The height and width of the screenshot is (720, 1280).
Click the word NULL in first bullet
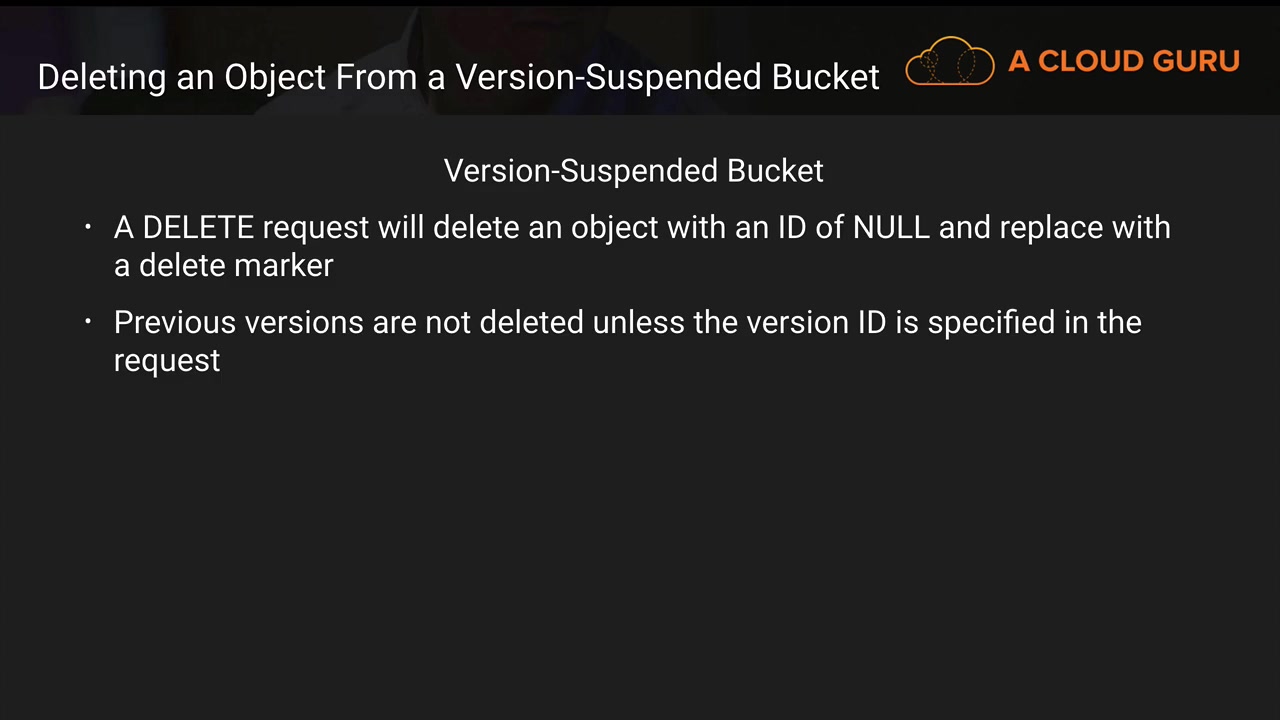891,228
